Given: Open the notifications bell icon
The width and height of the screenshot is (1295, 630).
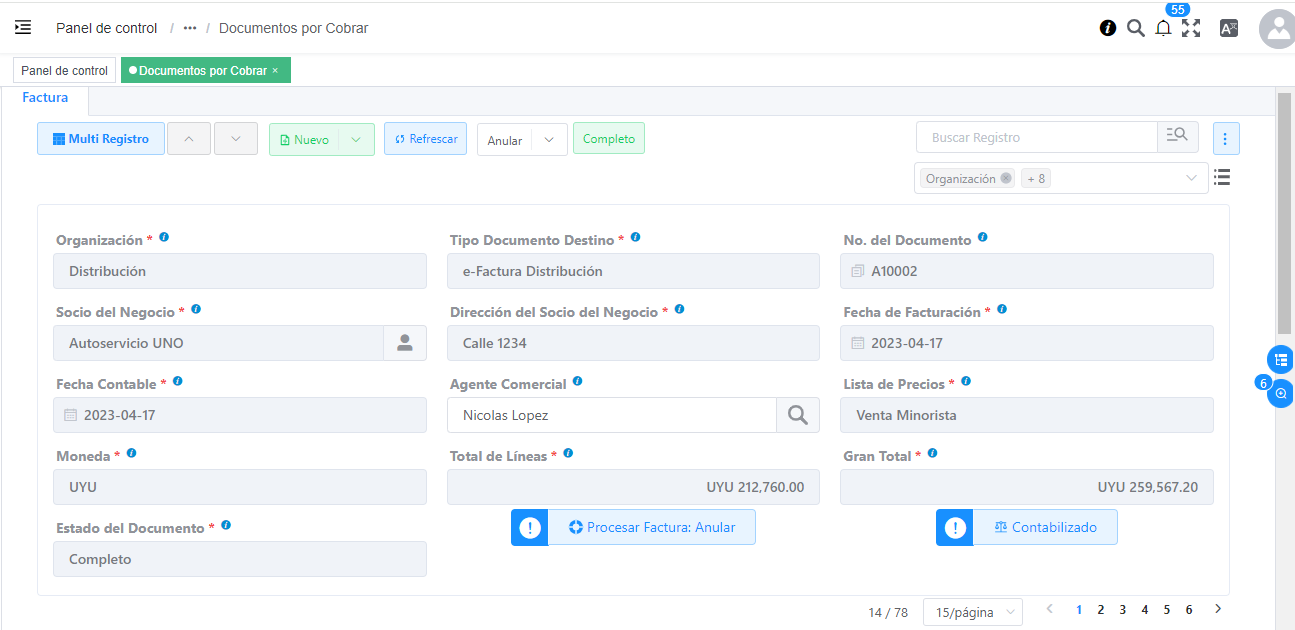Looking at the screenshot, I should pyautogui.click(x=1163, y=29).
